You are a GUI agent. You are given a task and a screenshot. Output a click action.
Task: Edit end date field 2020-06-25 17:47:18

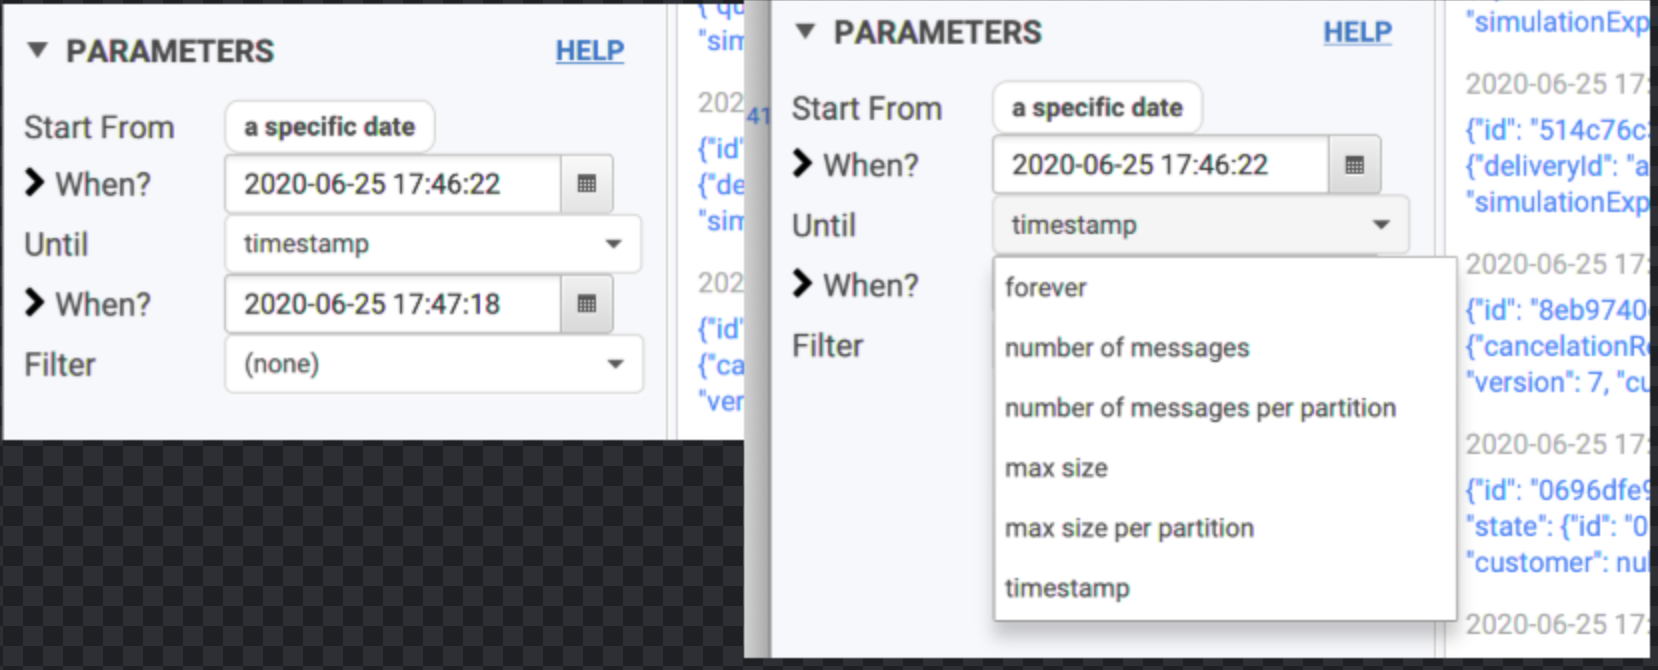(393, 304)
